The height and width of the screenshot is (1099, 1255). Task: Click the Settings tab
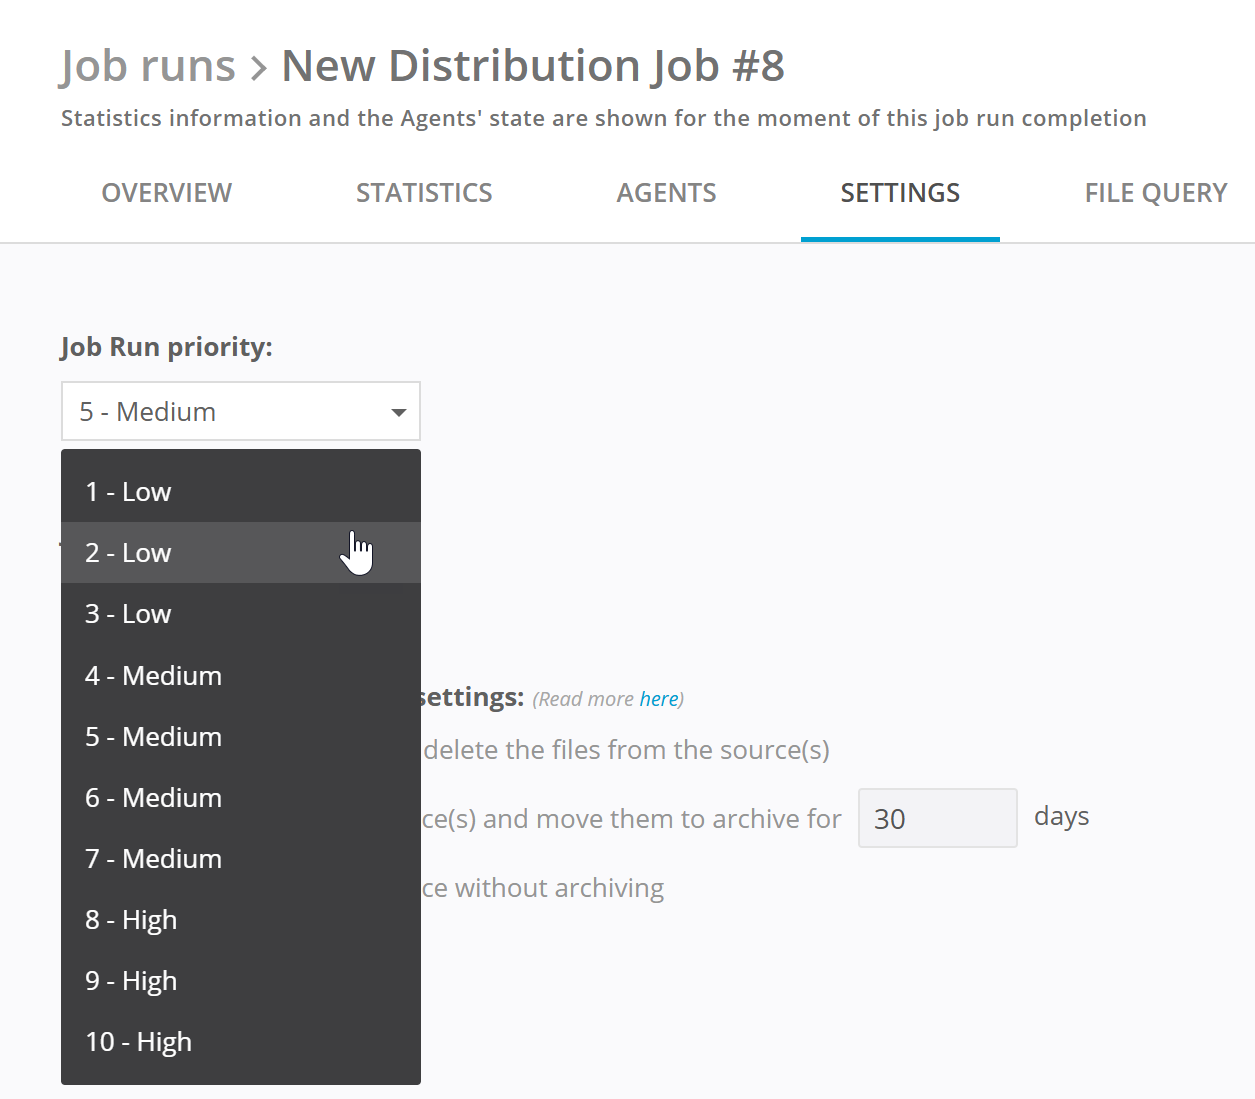(x=900, y=193)
